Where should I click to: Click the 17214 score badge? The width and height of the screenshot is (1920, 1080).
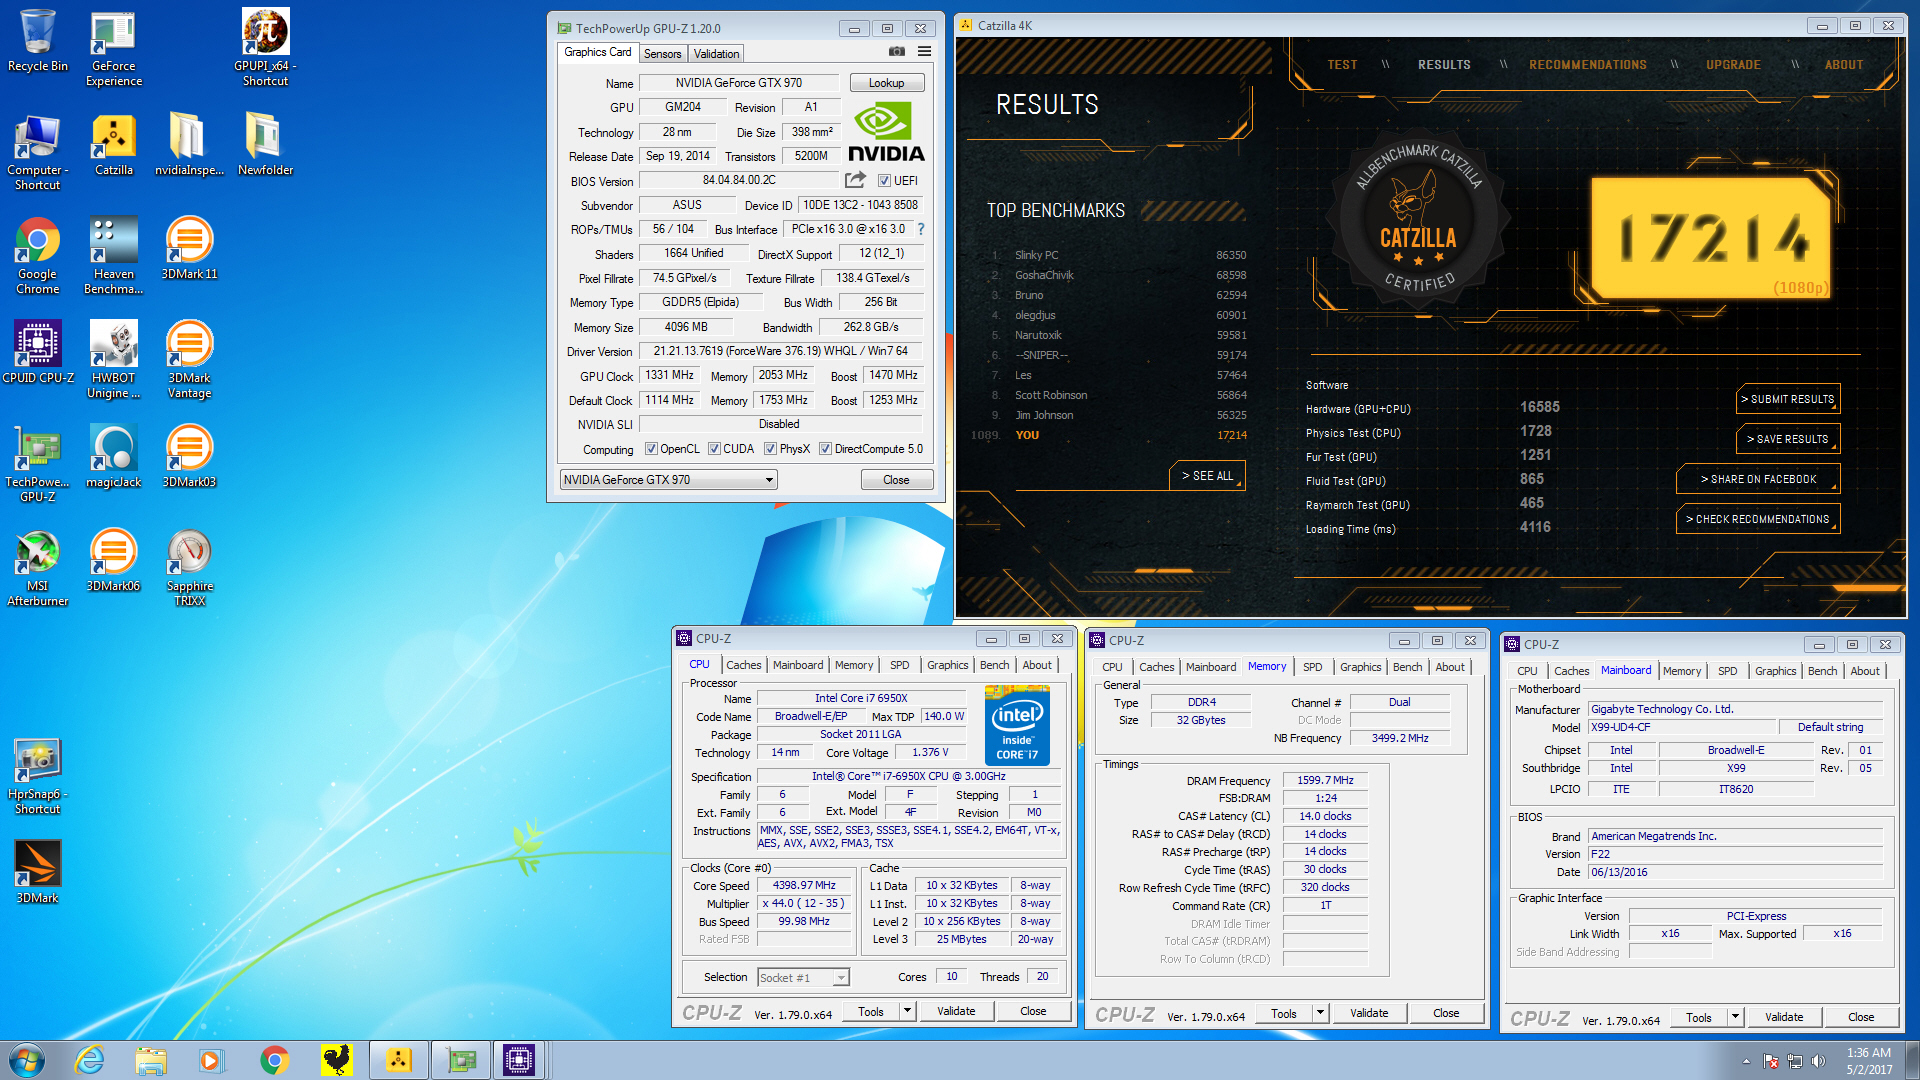click(1712, 238)
